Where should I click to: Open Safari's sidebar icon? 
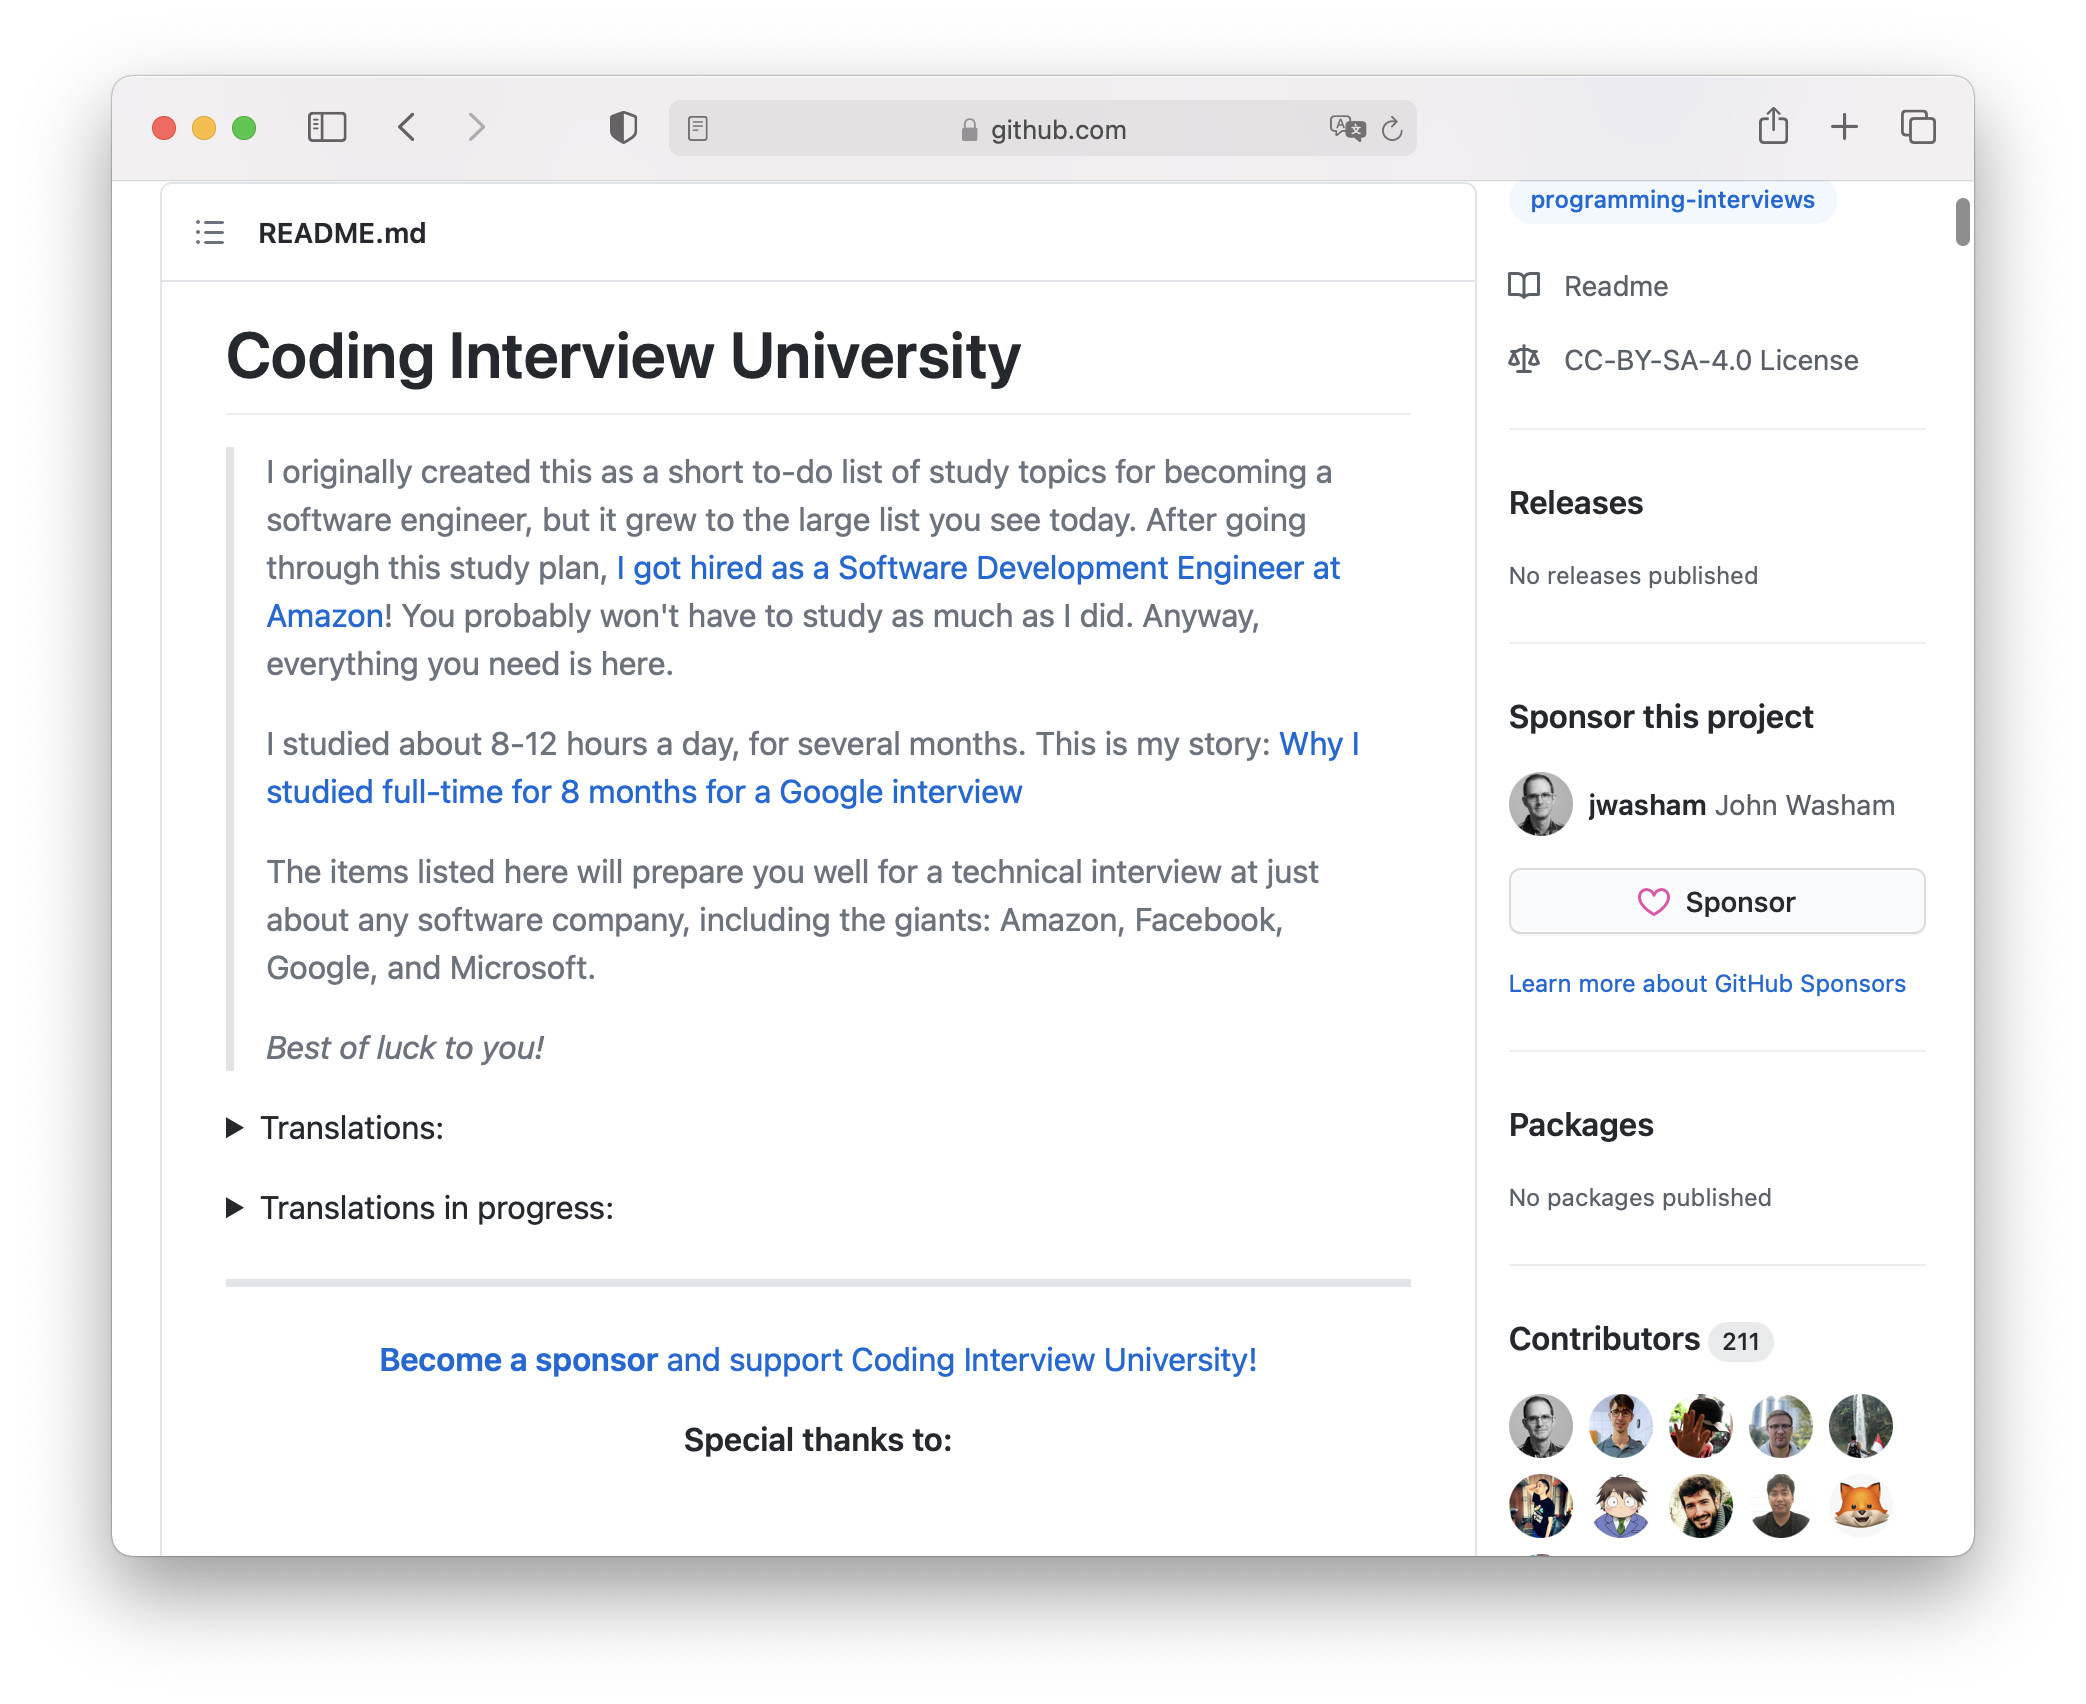click(x=326, y=128)
